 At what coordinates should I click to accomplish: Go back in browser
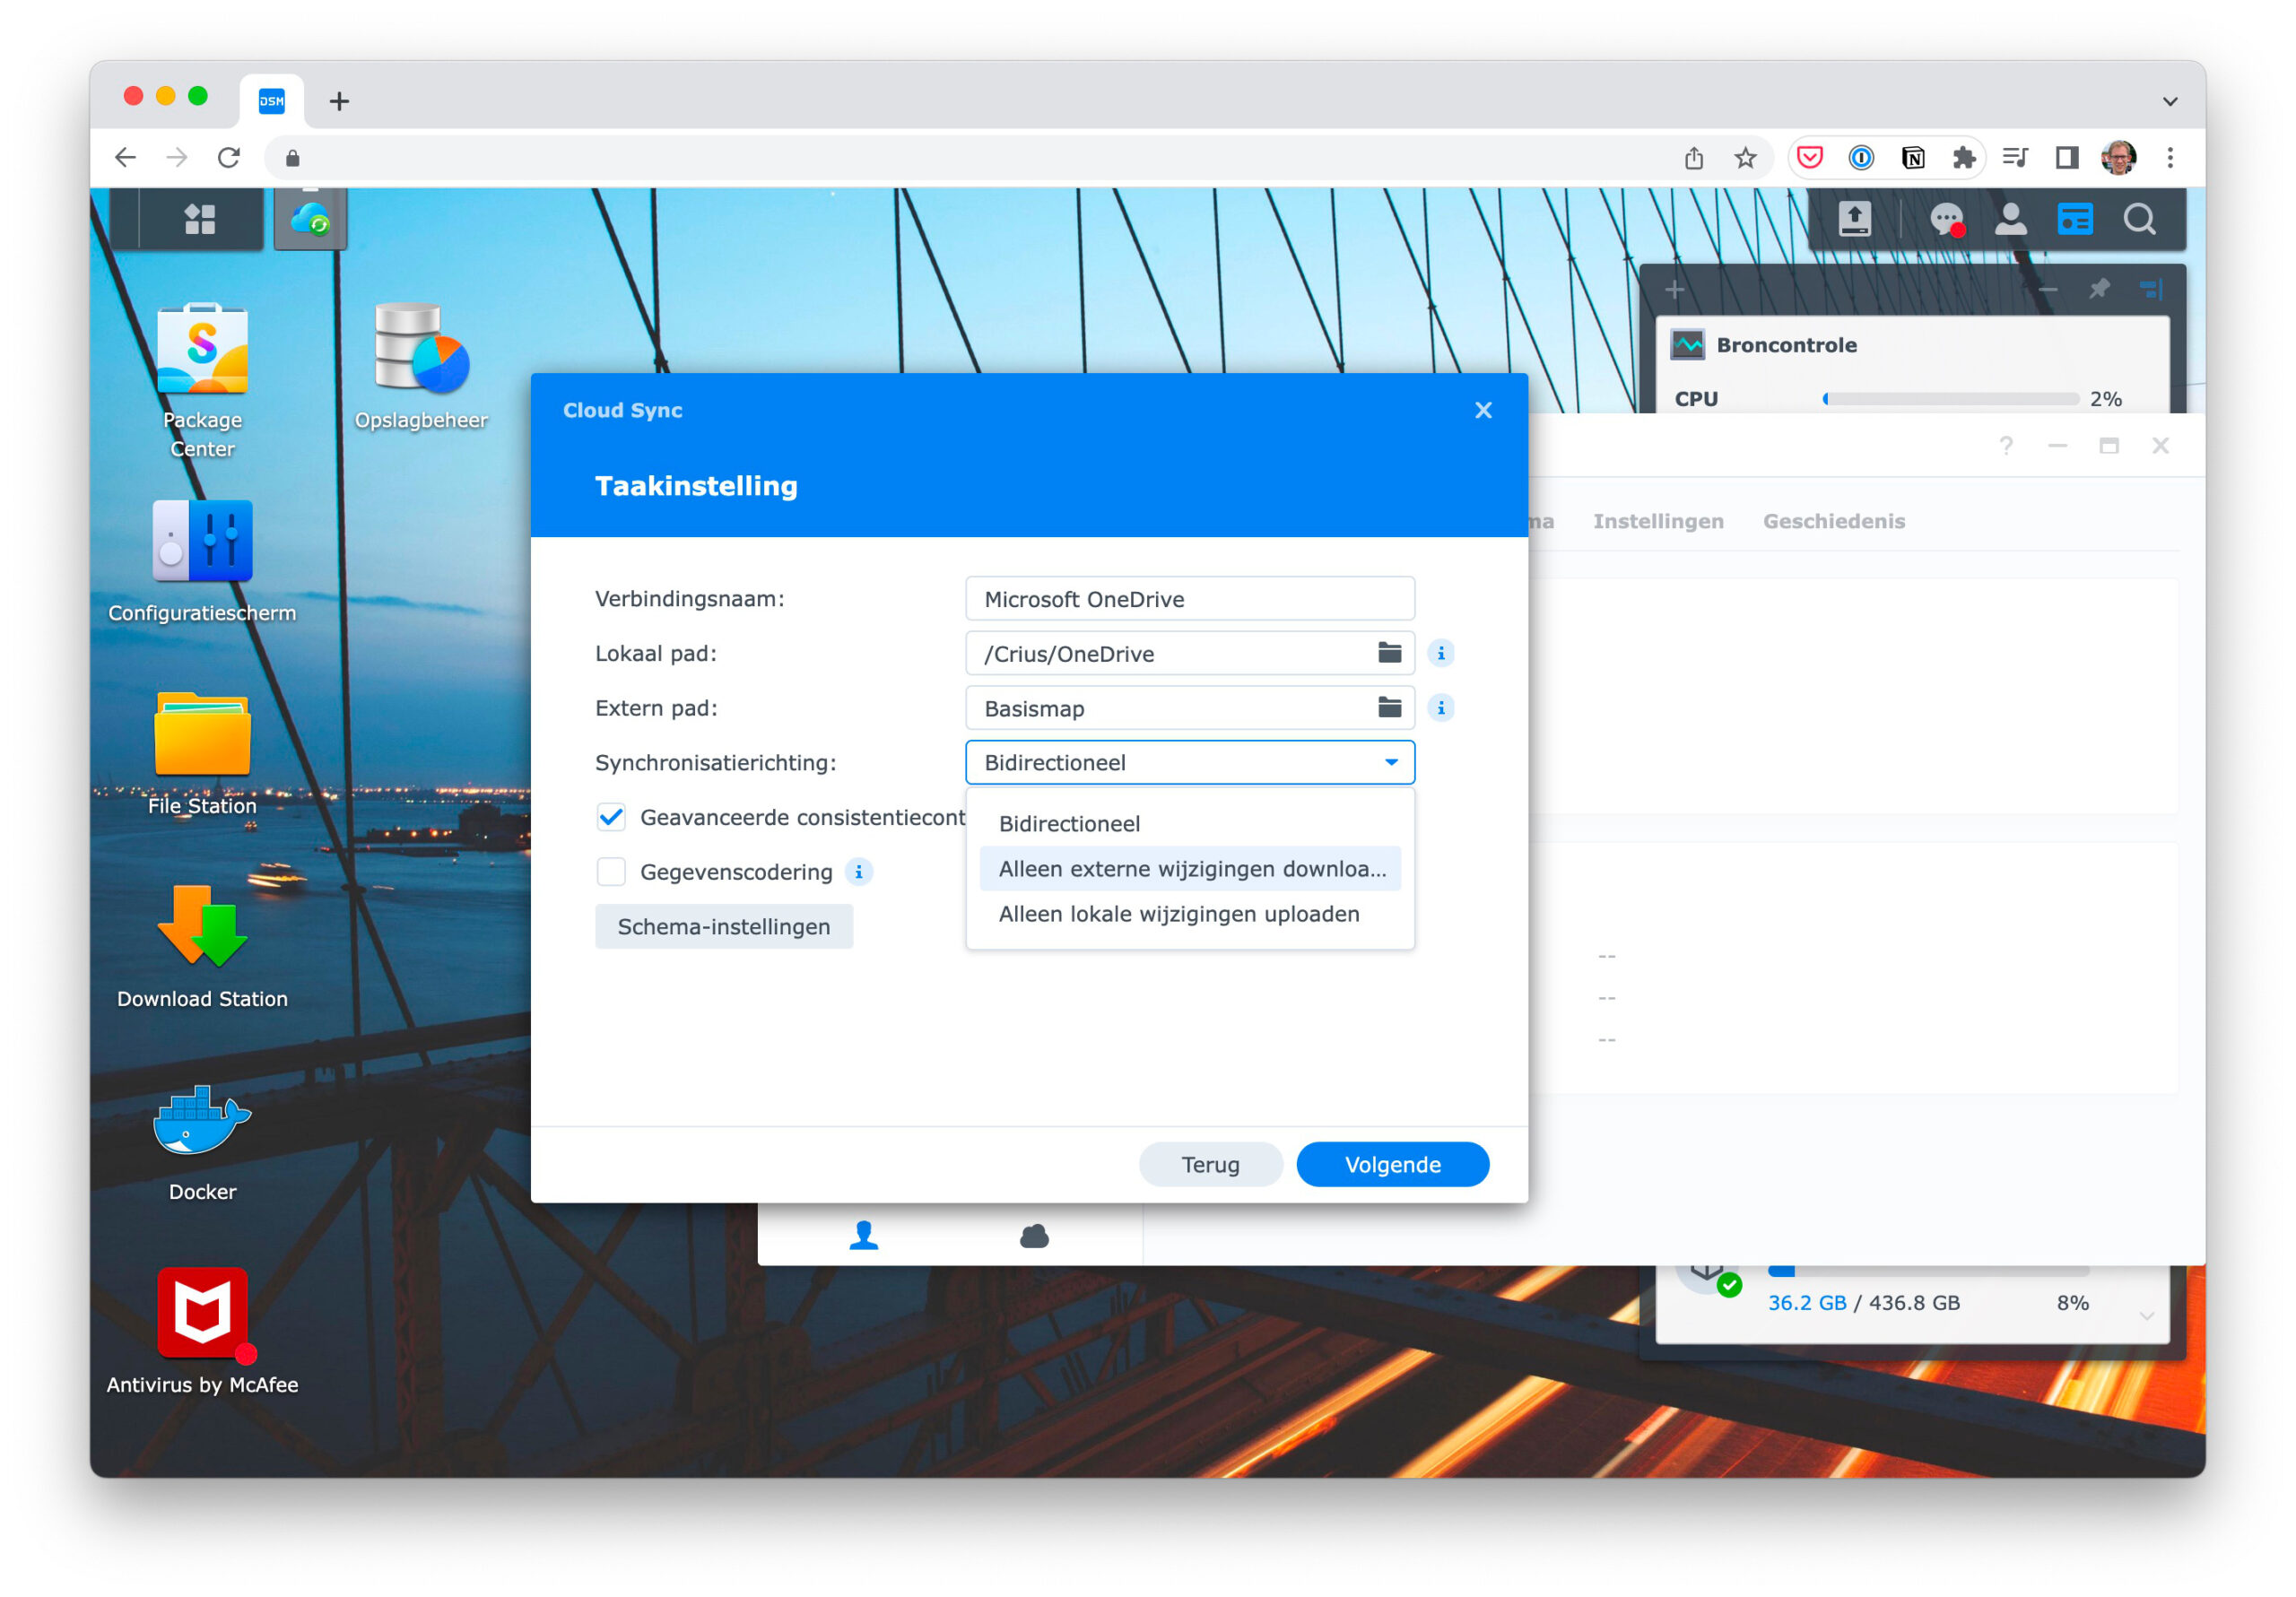pyautogui.click(x=125, y=157)
